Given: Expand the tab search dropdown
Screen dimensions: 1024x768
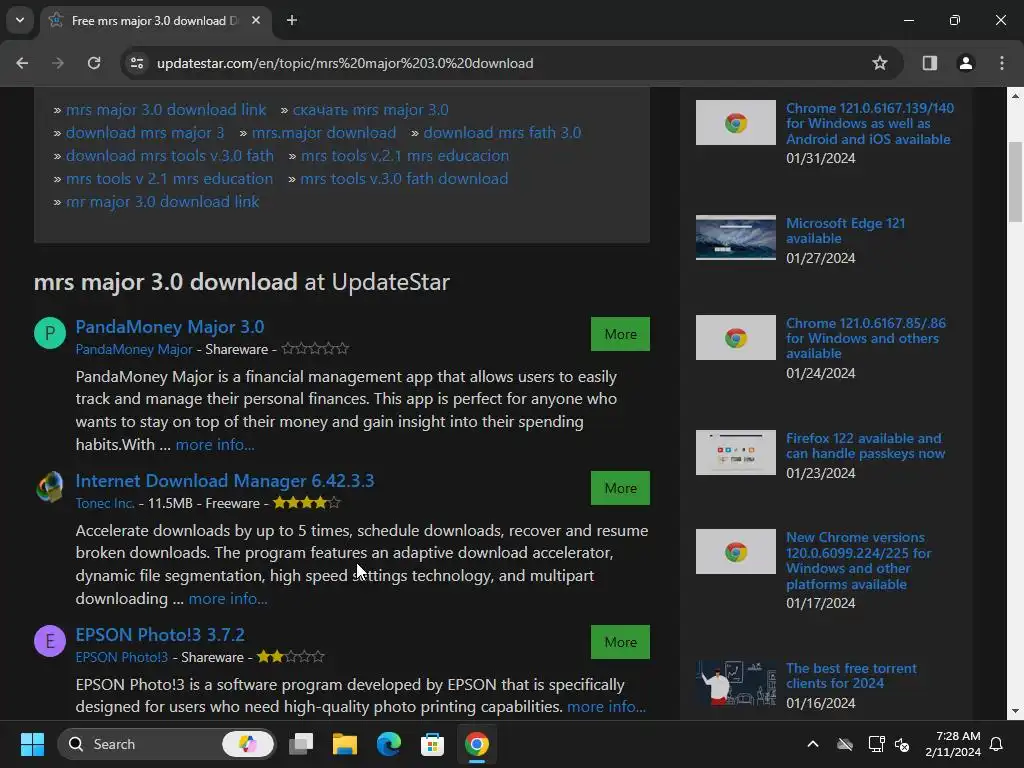Looking at the screenshot, I should pos(20,20).
